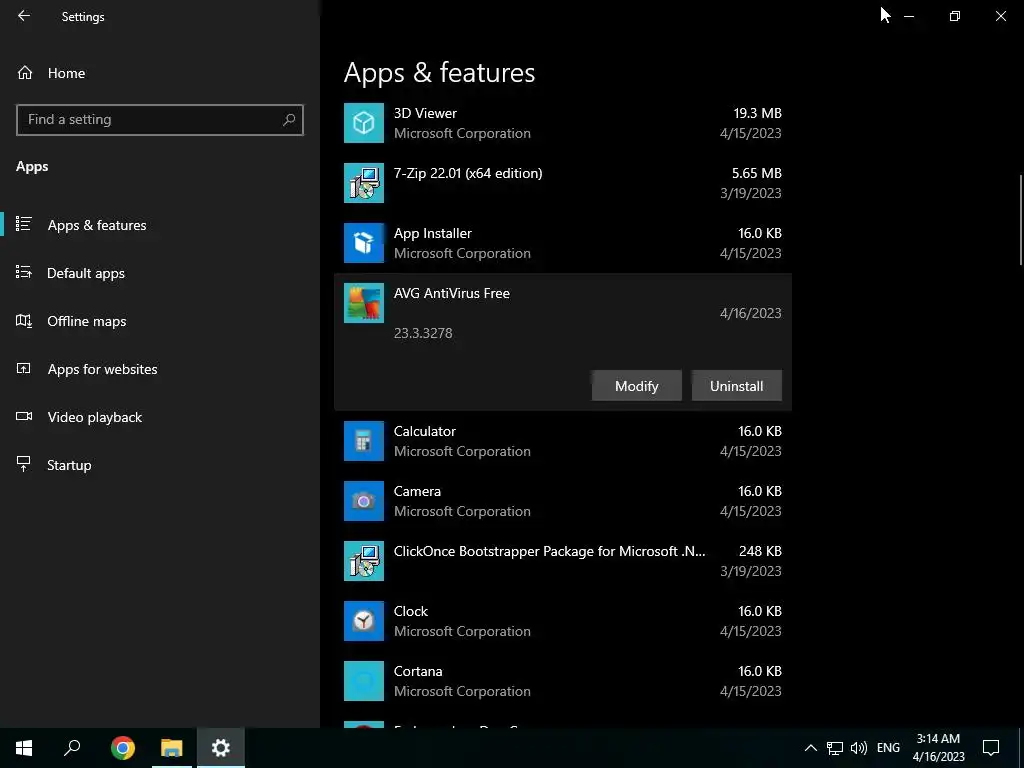The height and width of the screenshot is (768, 1024).
Task: Select the Calculator entry name
Action: [x=424, y=431]
